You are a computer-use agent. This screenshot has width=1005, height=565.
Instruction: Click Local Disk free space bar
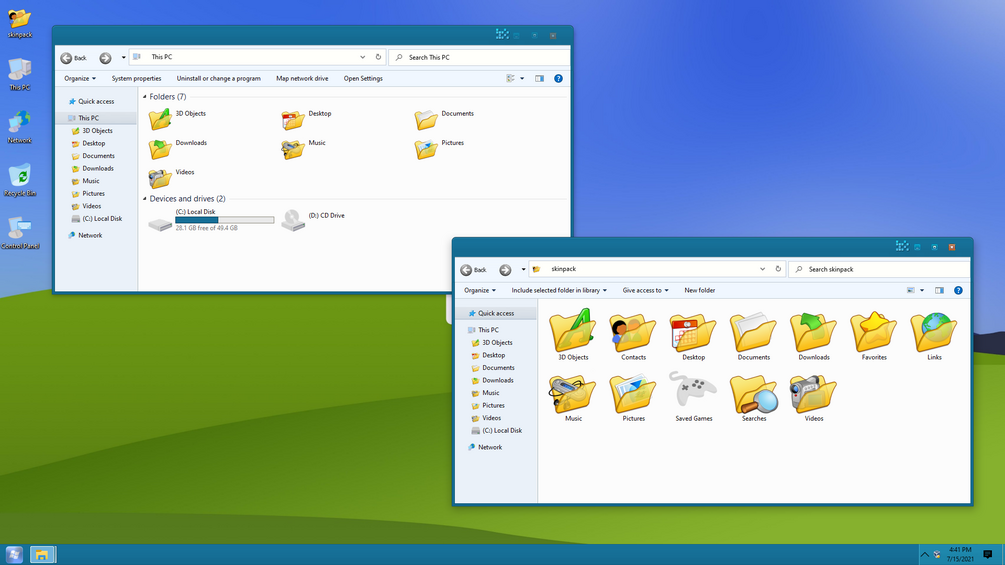[x=224, y=220]
